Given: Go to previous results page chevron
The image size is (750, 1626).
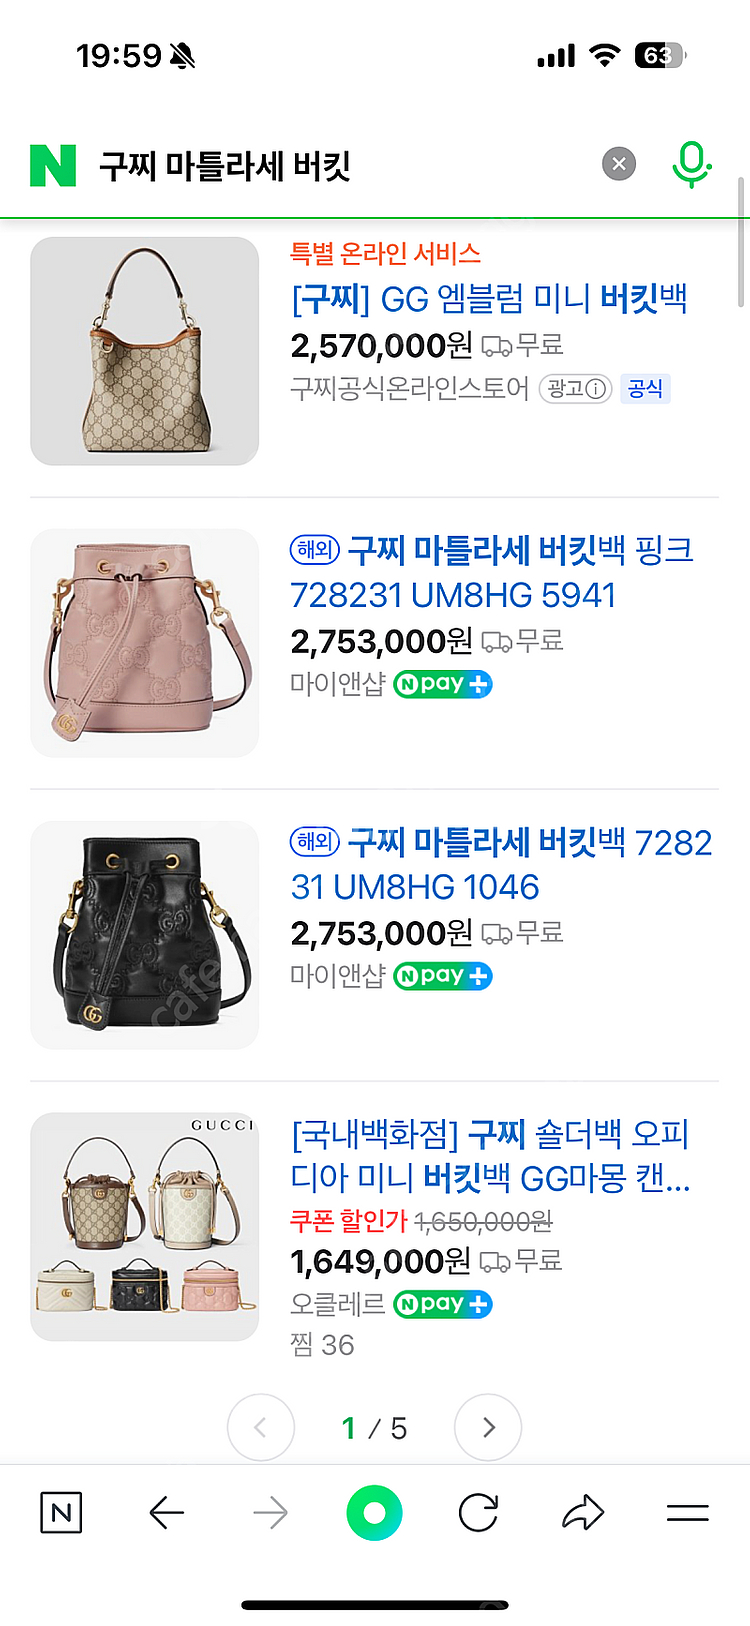Looking at the screenshot, I should pos(261,1427).
